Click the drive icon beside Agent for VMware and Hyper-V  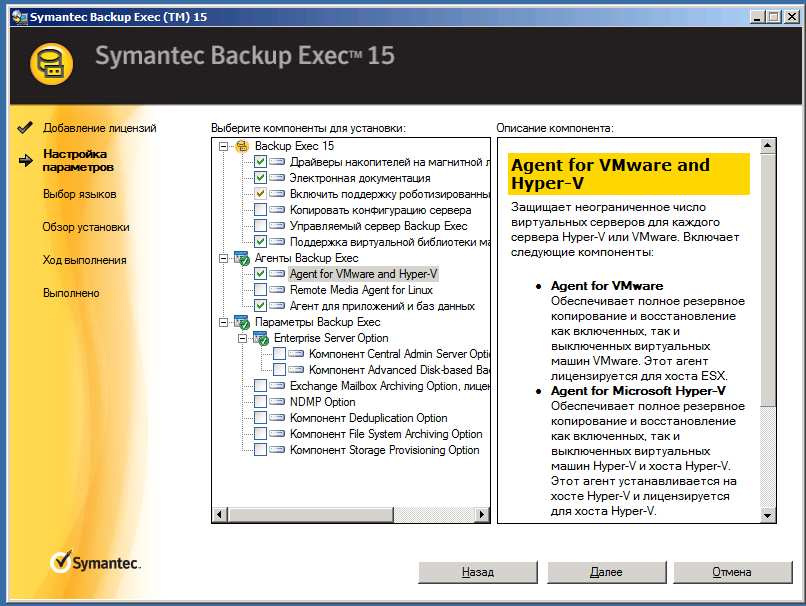click(277, 274)
